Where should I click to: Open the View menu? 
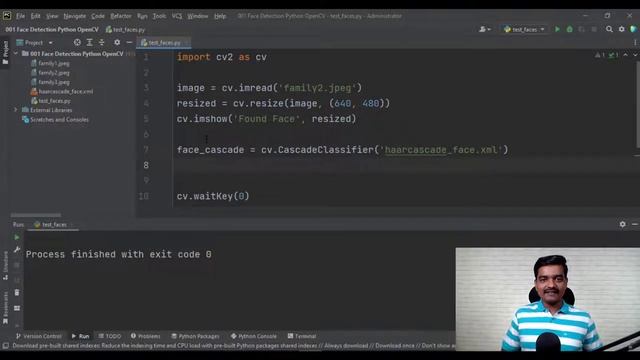coord(52,16)
